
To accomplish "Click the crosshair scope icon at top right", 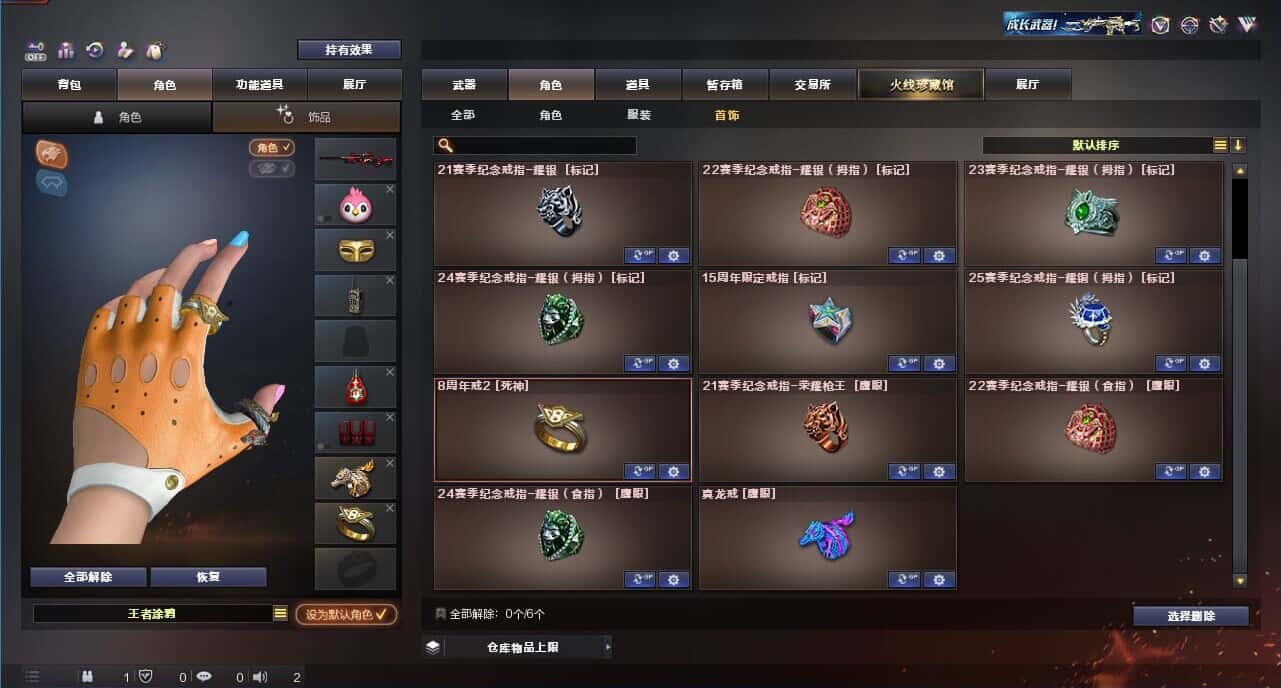I will tap(1189, 25).
